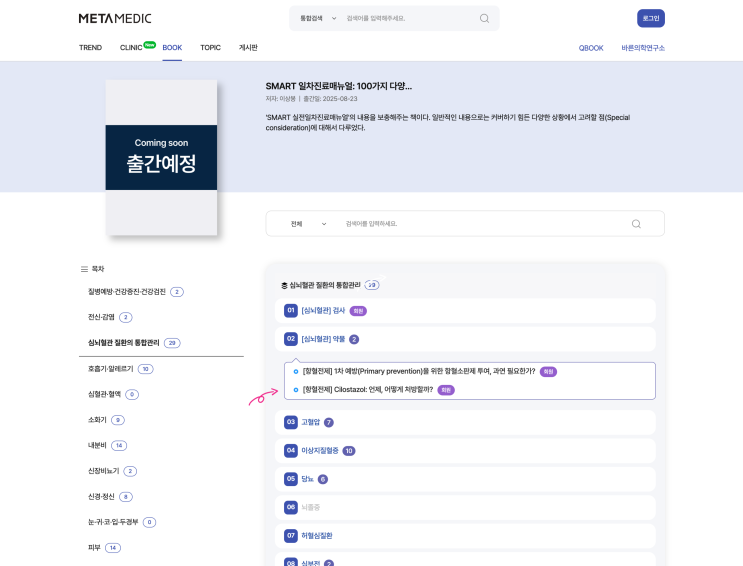Open the 통합검색 search type dropdown
This screenshot has height=566, width=743.
tap(318, 18)
